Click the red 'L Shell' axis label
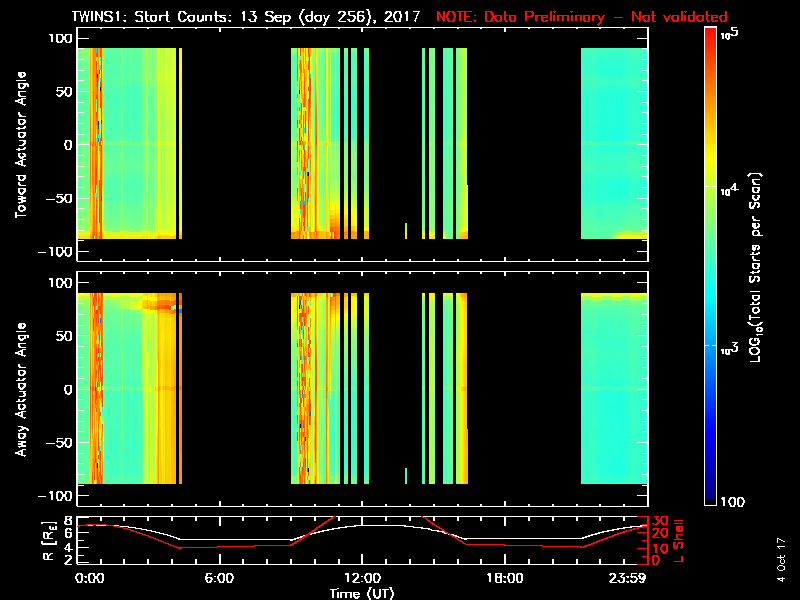800x600 pixels. [680, 540]
